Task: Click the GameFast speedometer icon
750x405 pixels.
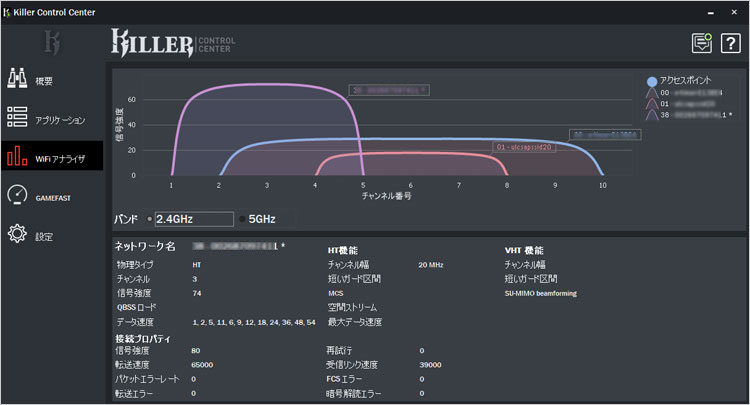Action: coord(17,195)
